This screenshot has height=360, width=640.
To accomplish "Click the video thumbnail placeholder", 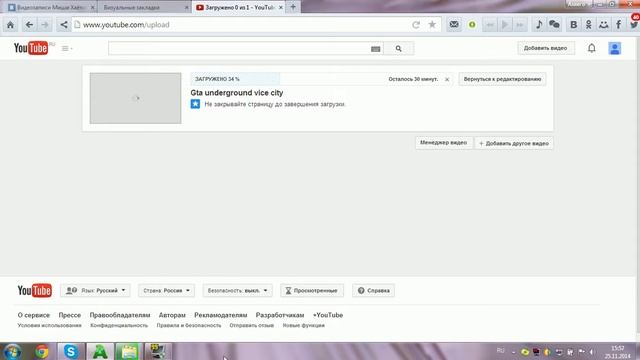I will click(136, 98).
